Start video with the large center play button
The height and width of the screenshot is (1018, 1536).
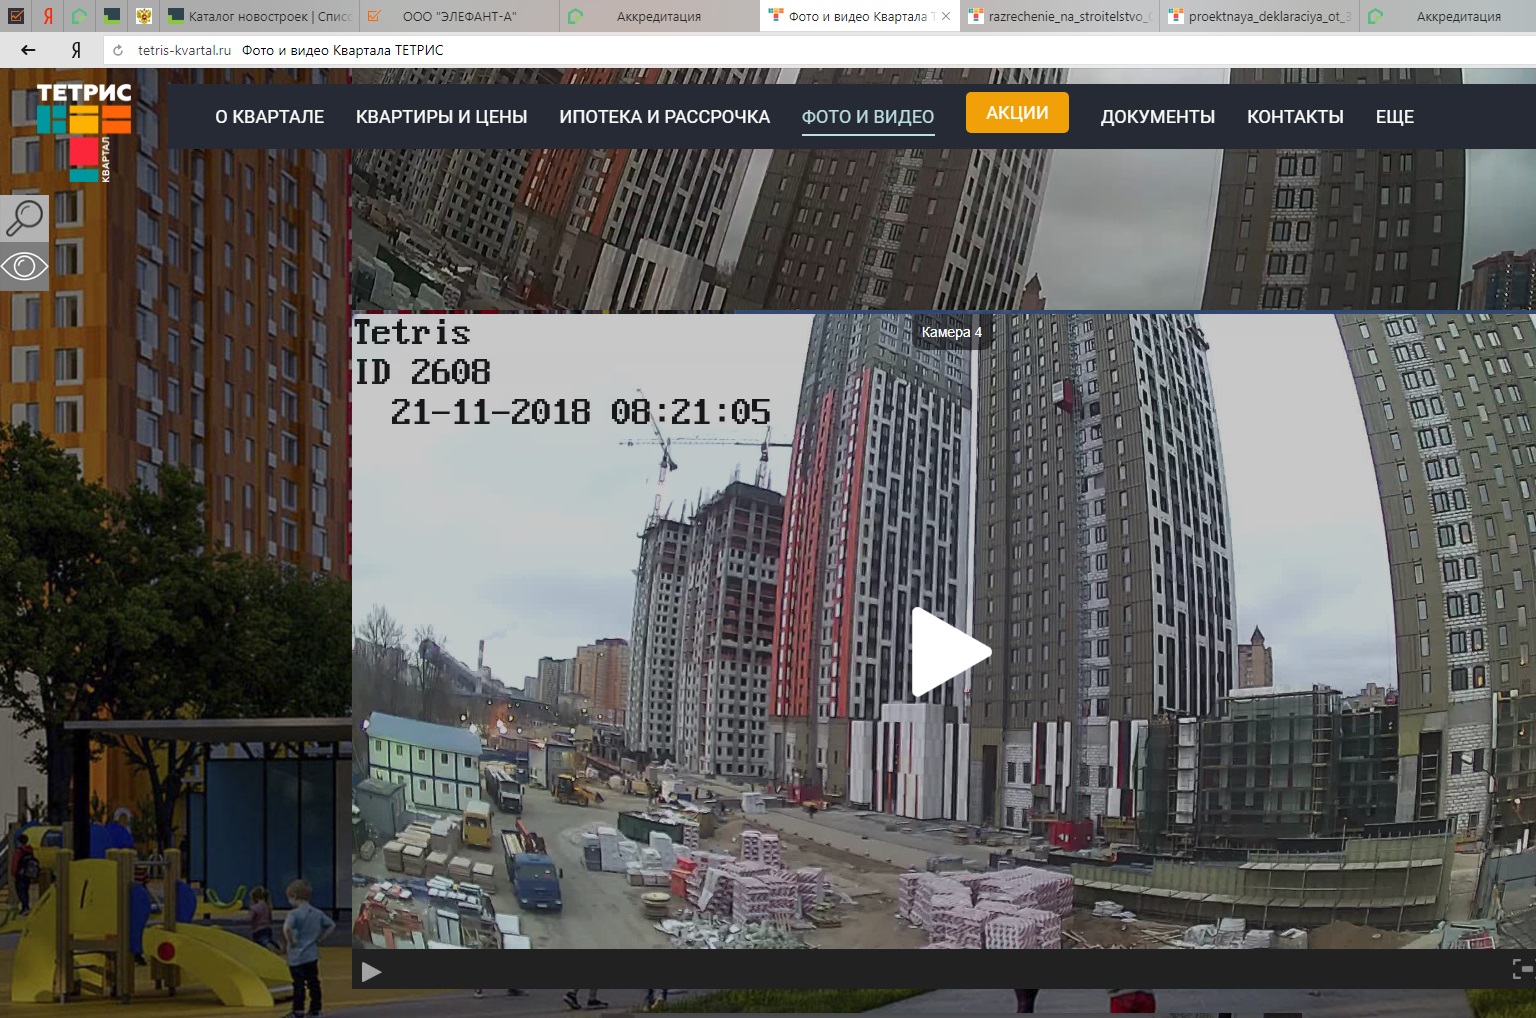point(950,652)
